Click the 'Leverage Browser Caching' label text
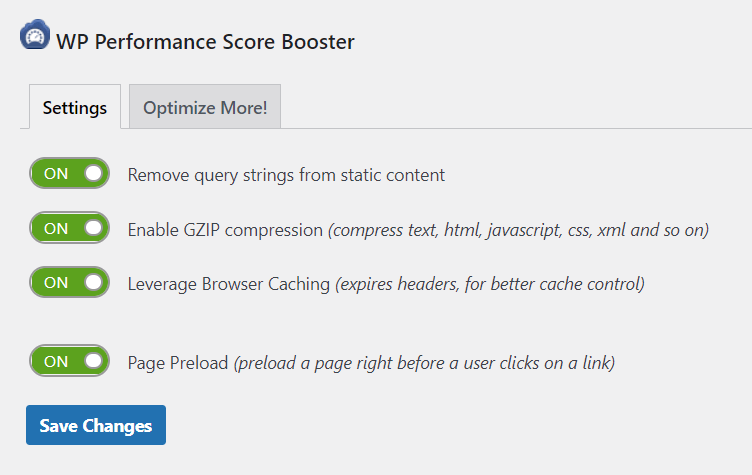This screenshot has height=475, width=752. pyautogui.click(x=228, y=284)
